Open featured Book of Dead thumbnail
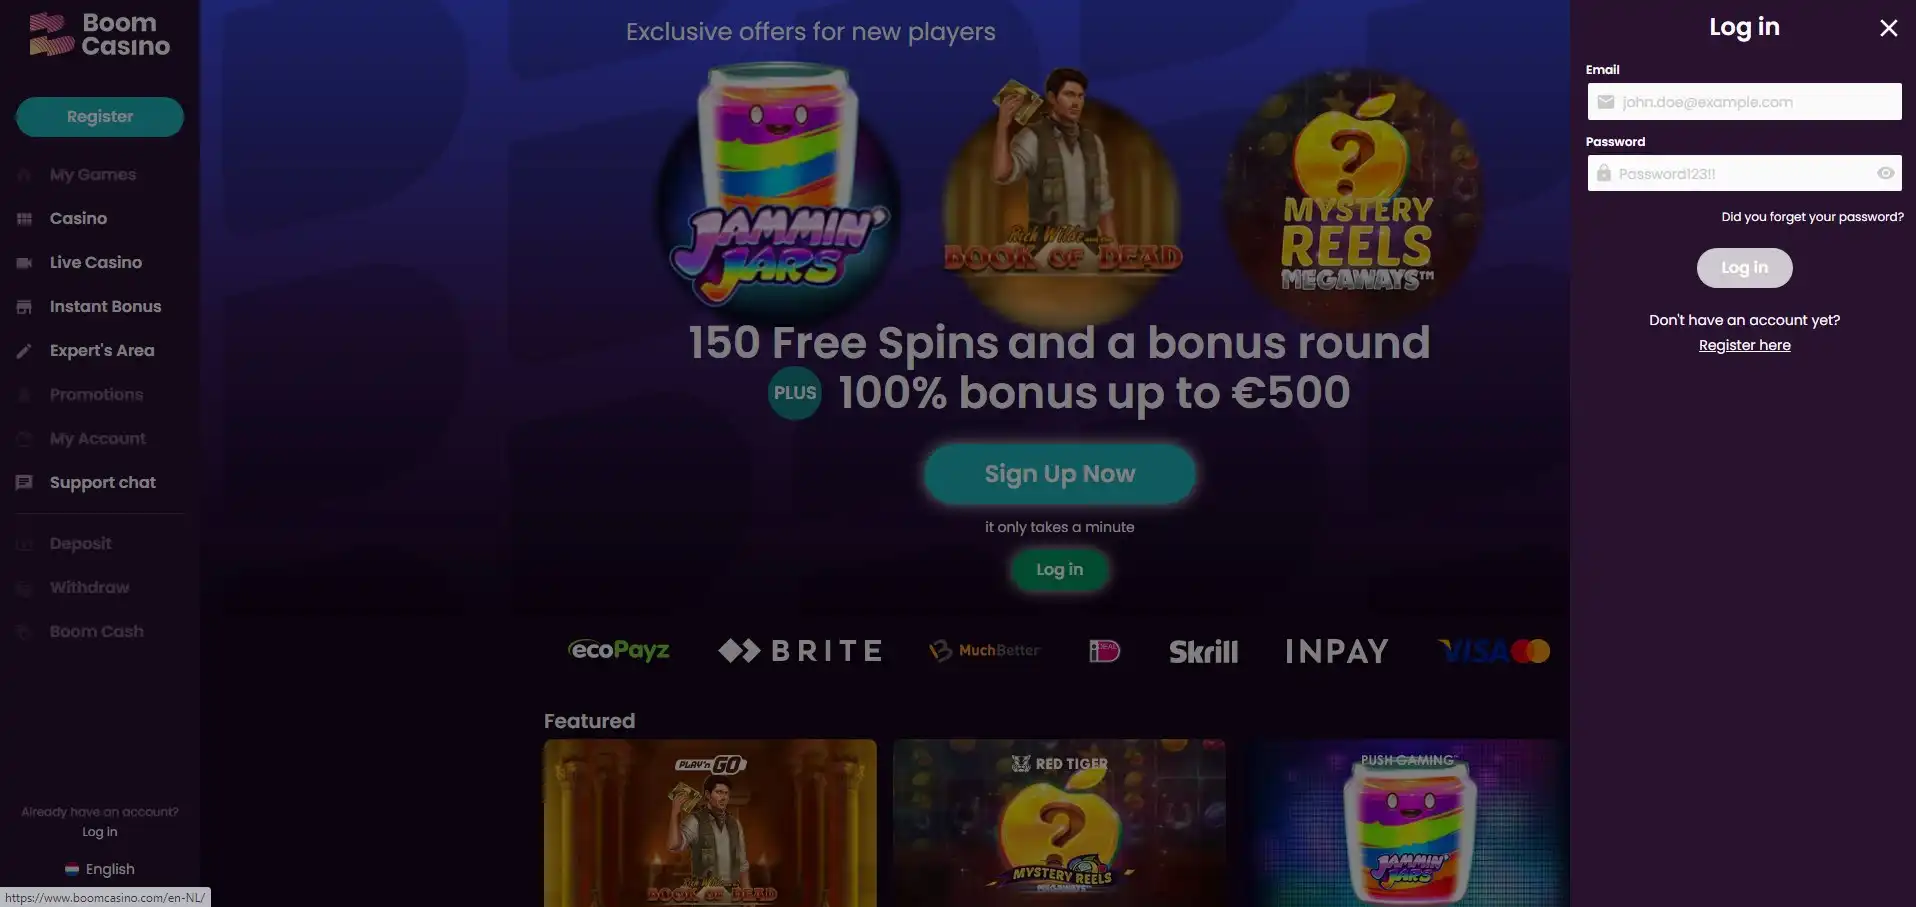This screenshot has height=907, width=1916. (x=710, y=823)
